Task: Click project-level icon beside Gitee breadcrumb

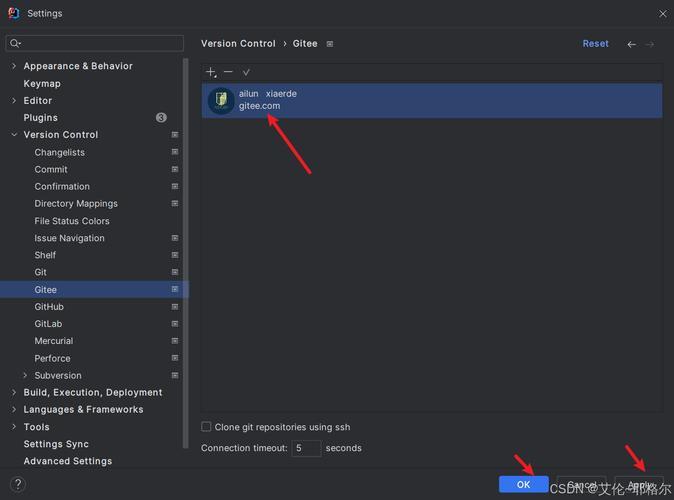Action: tap(330, 44)
